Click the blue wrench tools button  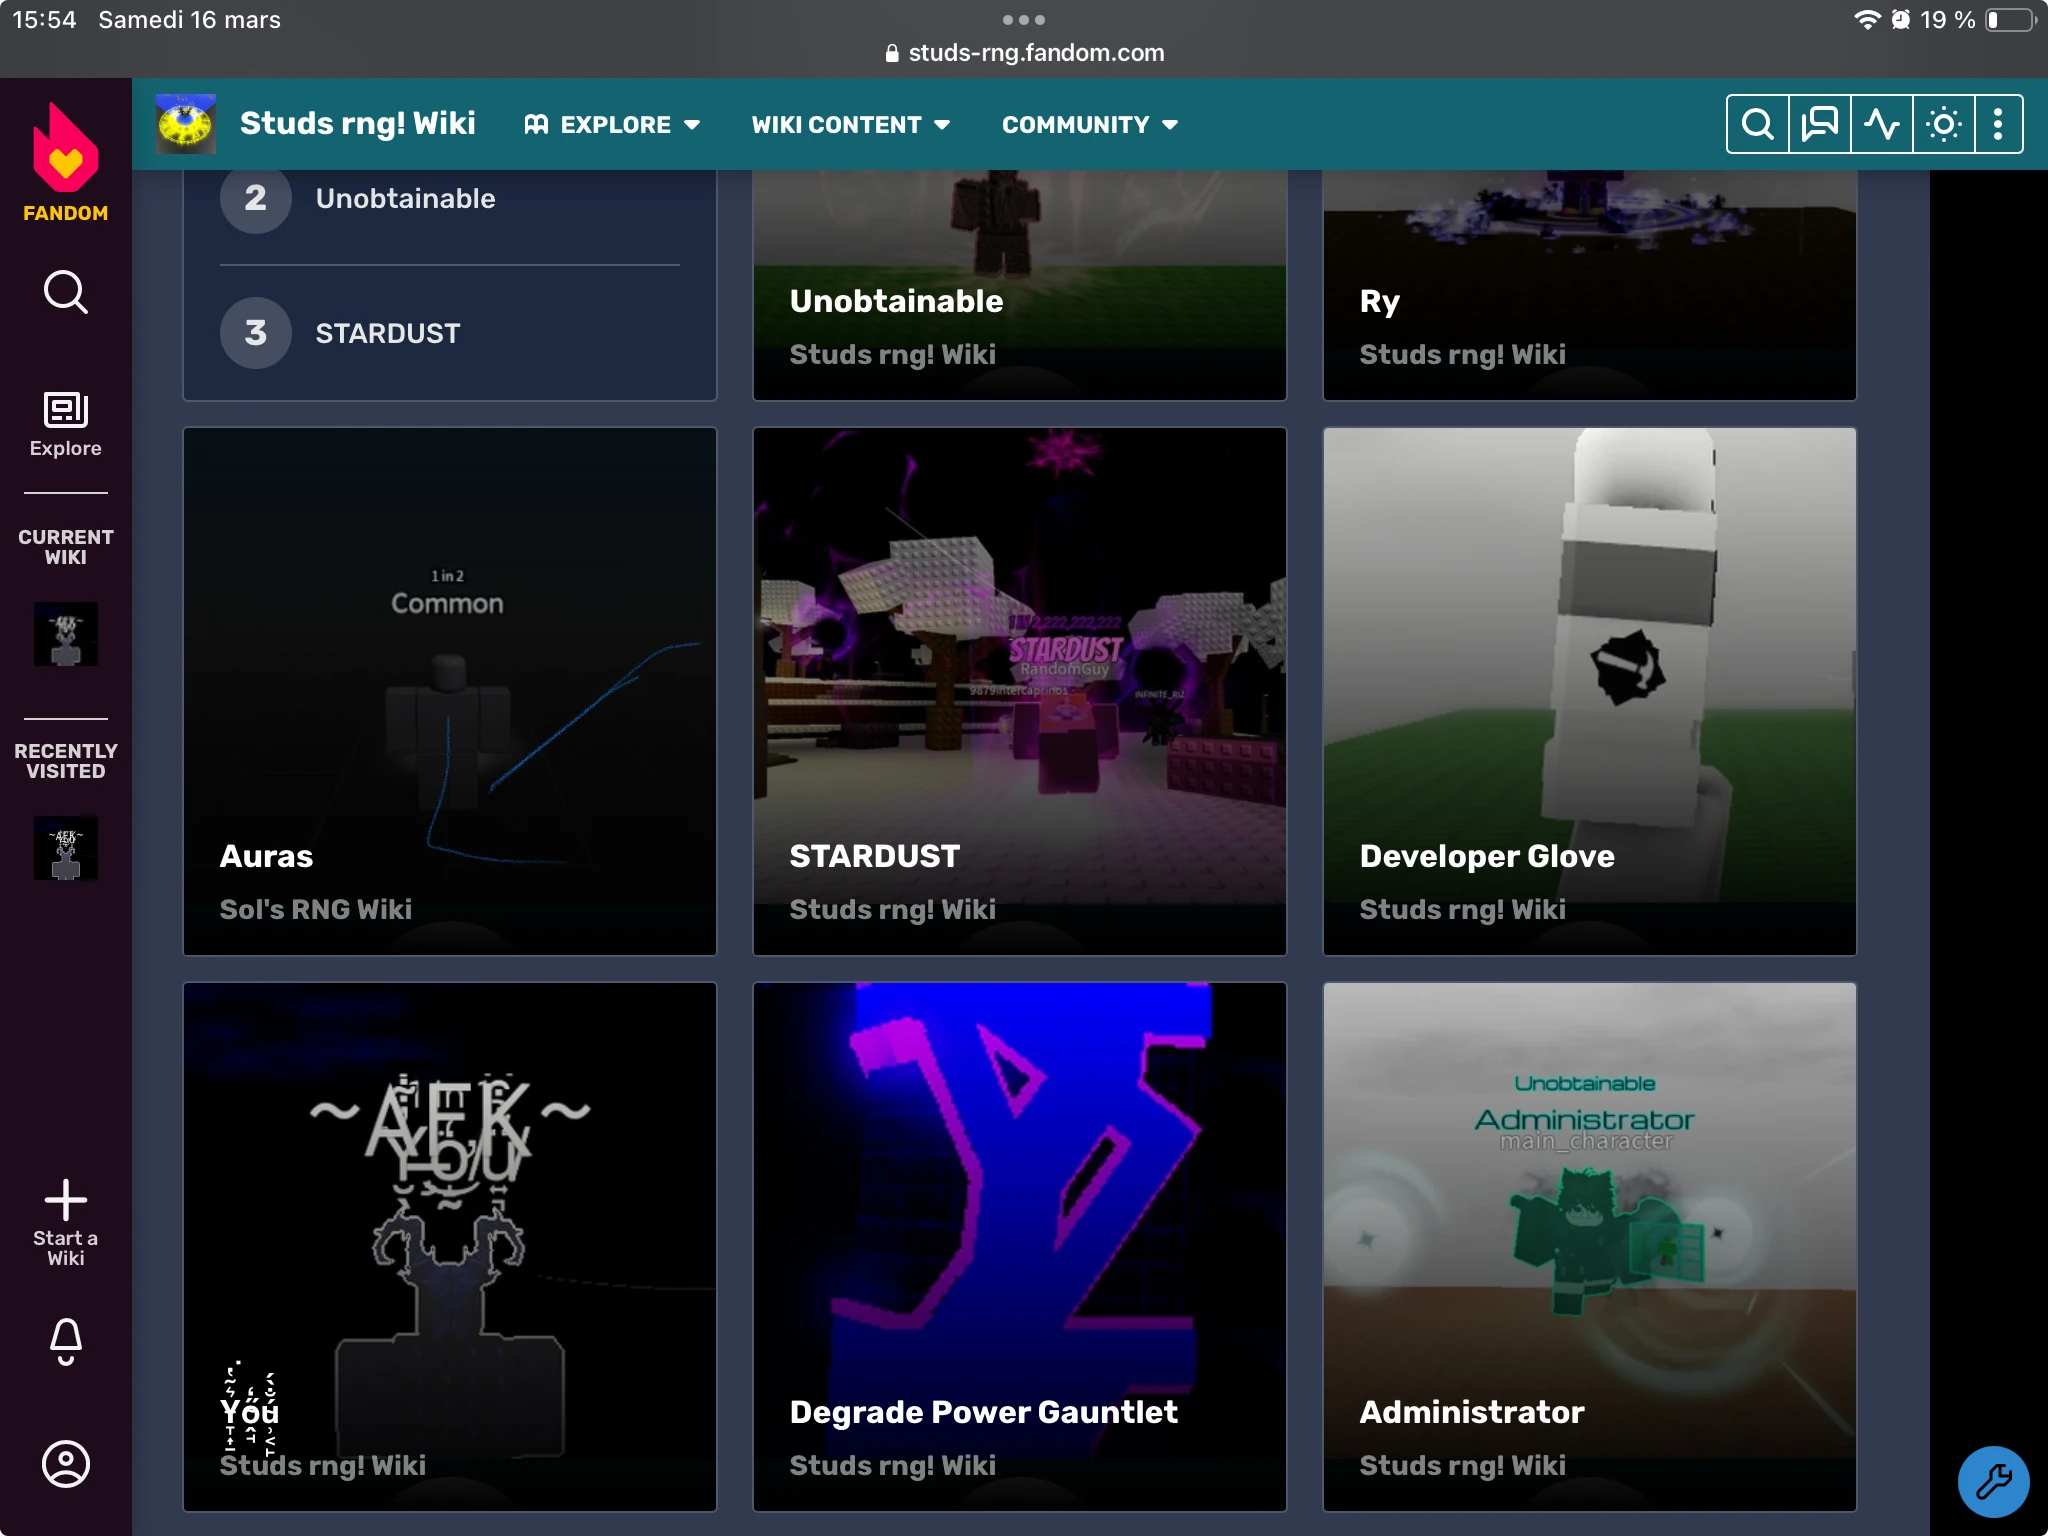click(x=1992, y=1481)
